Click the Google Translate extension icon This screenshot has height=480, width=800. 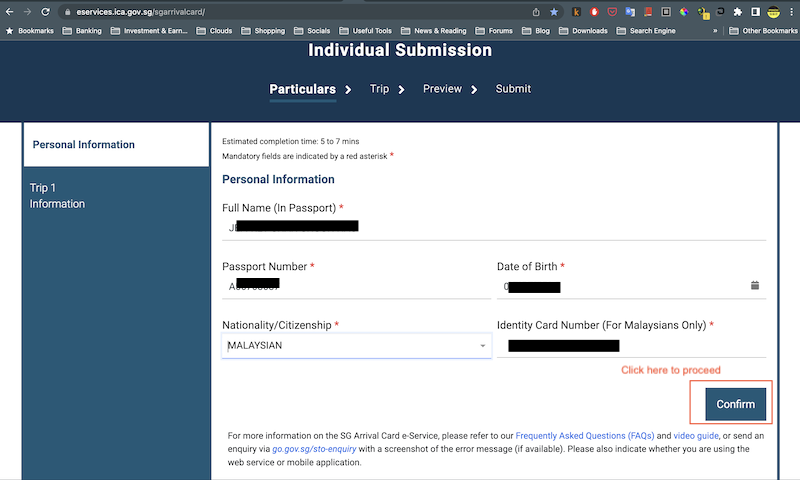(630, 12)
